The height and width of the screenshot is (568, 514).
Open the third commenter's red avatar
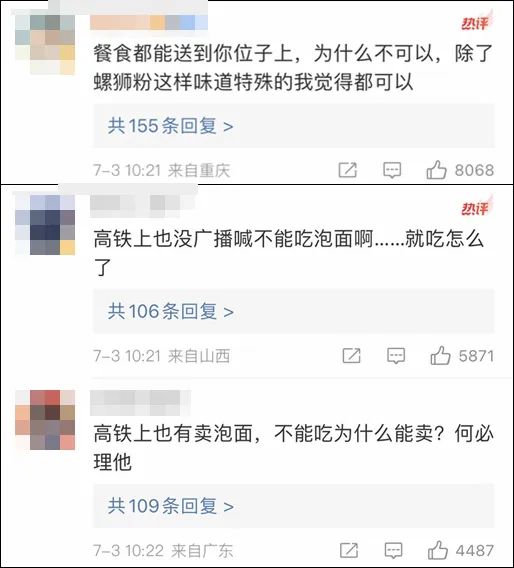45,420
